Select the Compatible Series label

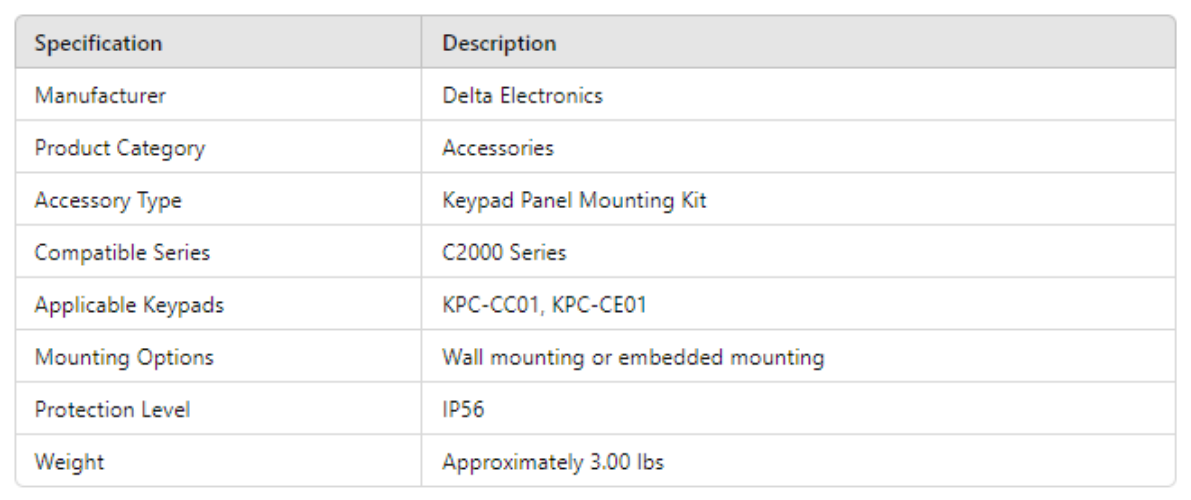coord(122,252)
